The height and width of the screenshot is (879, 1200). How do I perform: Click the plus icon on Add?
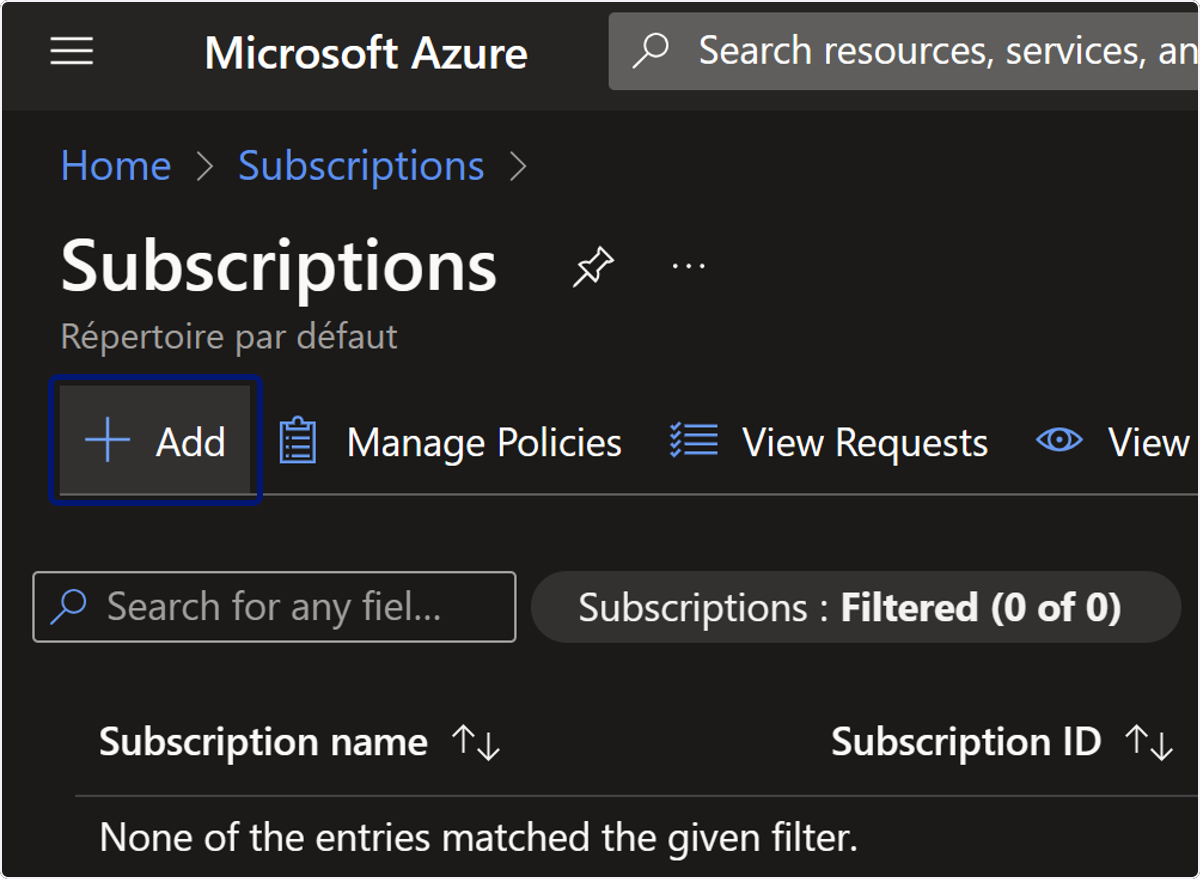107,441
